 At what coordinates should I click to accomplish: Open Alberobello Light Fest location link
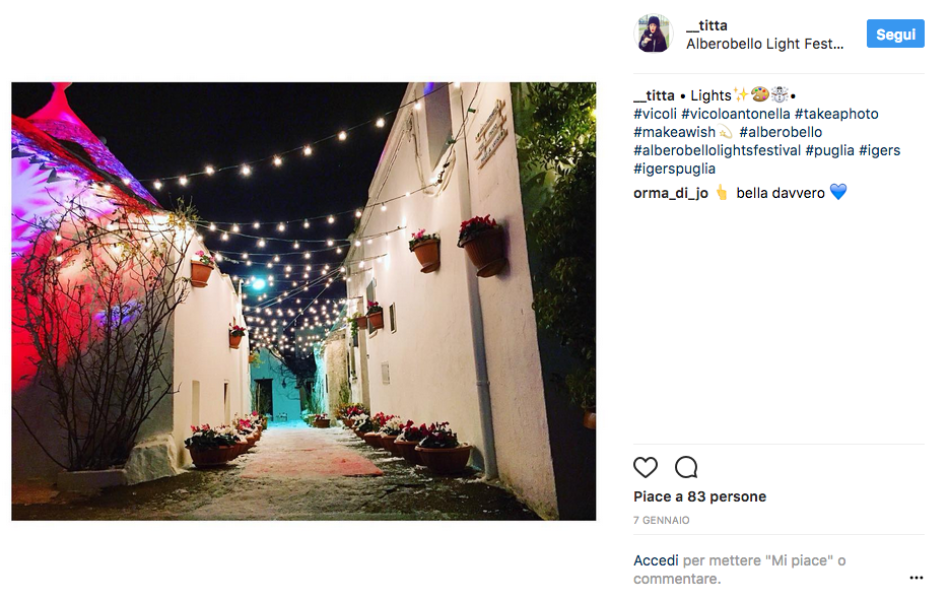(x=764, y=44)
